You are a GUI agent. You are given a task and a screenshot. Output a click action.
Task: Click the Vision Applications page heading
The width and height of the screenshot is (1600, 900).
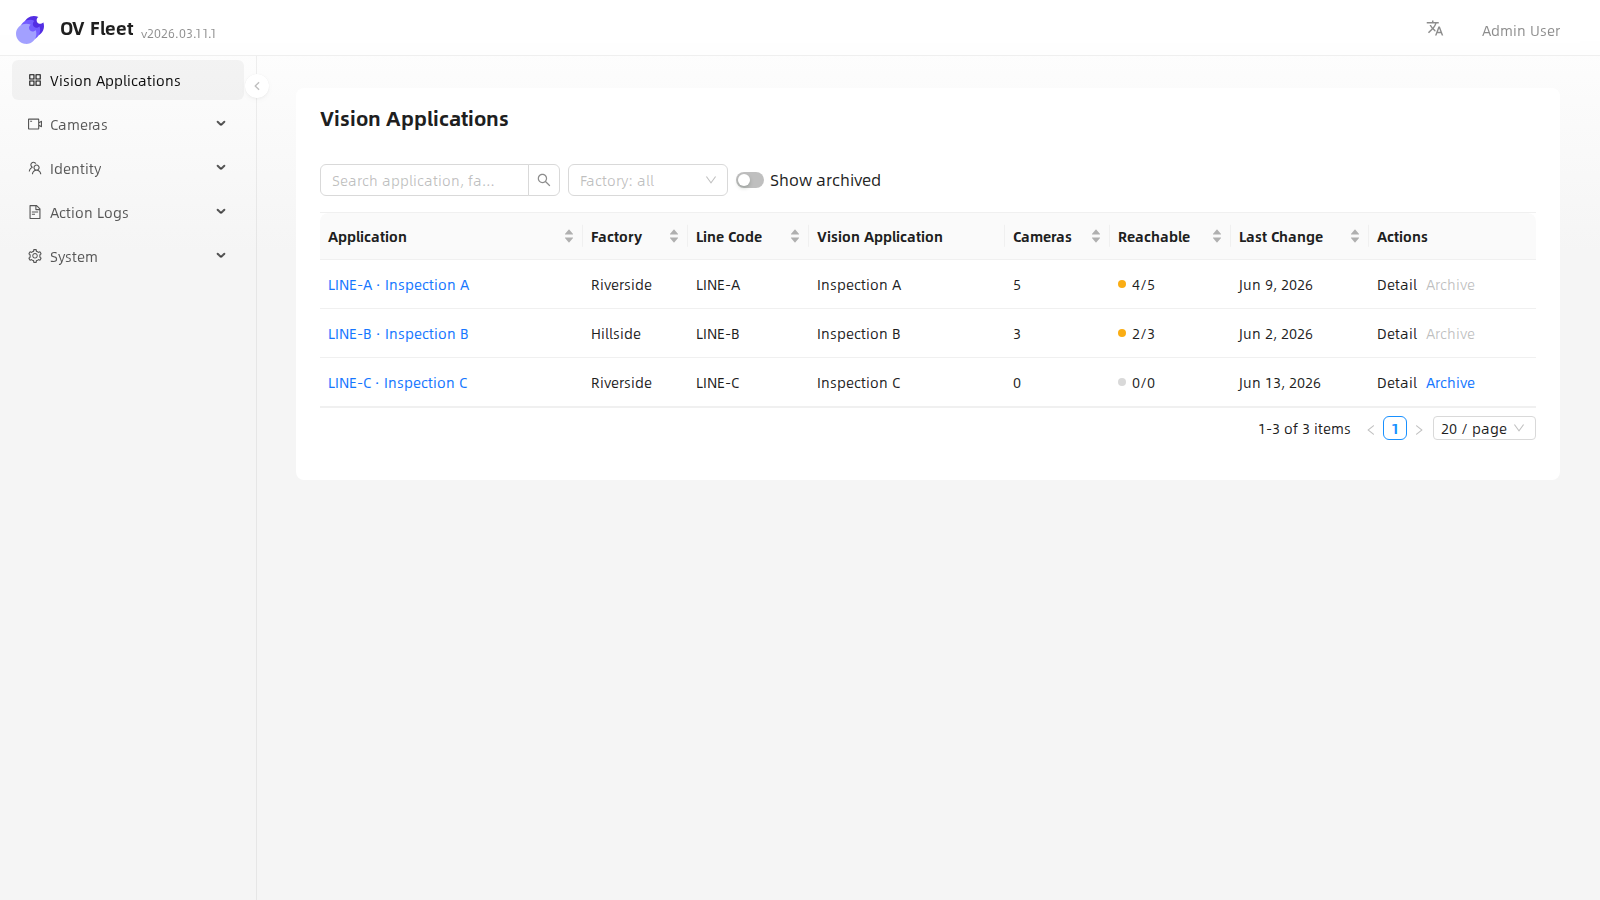point(414,119)
